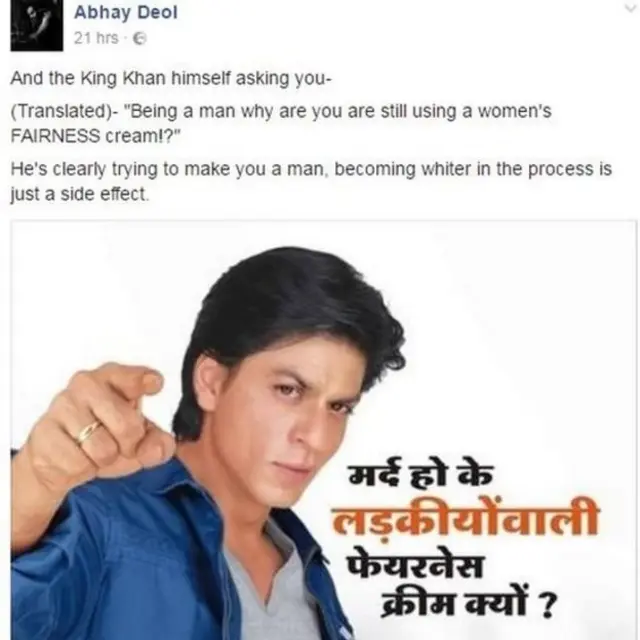The image size is (640, 640).
Task: Visit the Abhay Deol profile name link
Action: (x=126, y=13)
